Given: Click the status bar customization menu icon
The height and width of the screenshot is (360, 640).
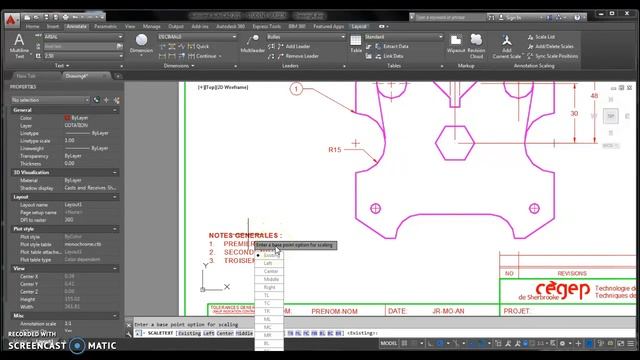Looking at the screenshot, I should [x=631, y=344].
